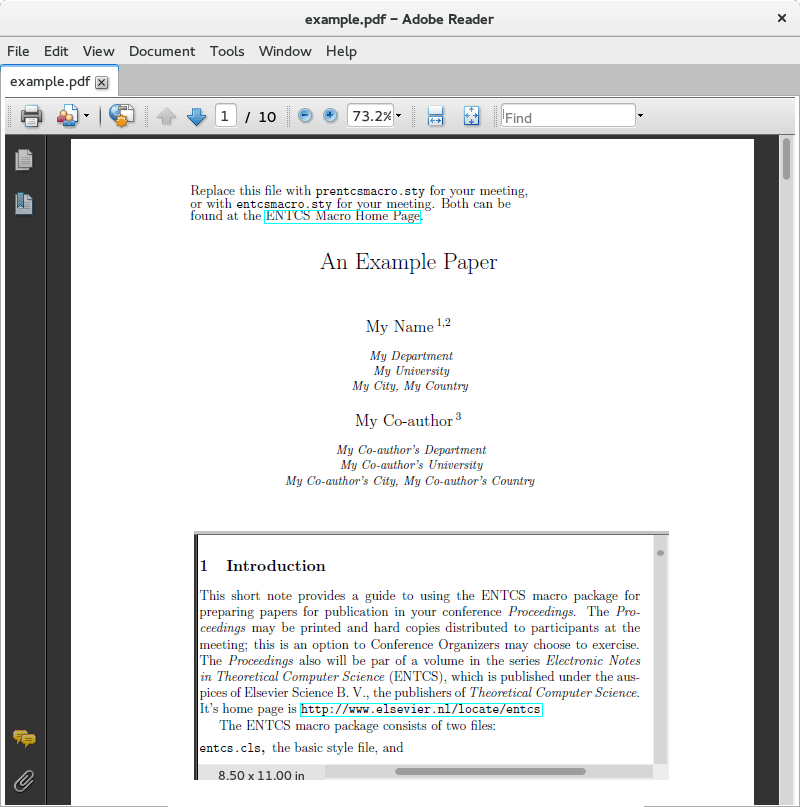
Task: Open the View menu
Action: (x=98, y=51)
